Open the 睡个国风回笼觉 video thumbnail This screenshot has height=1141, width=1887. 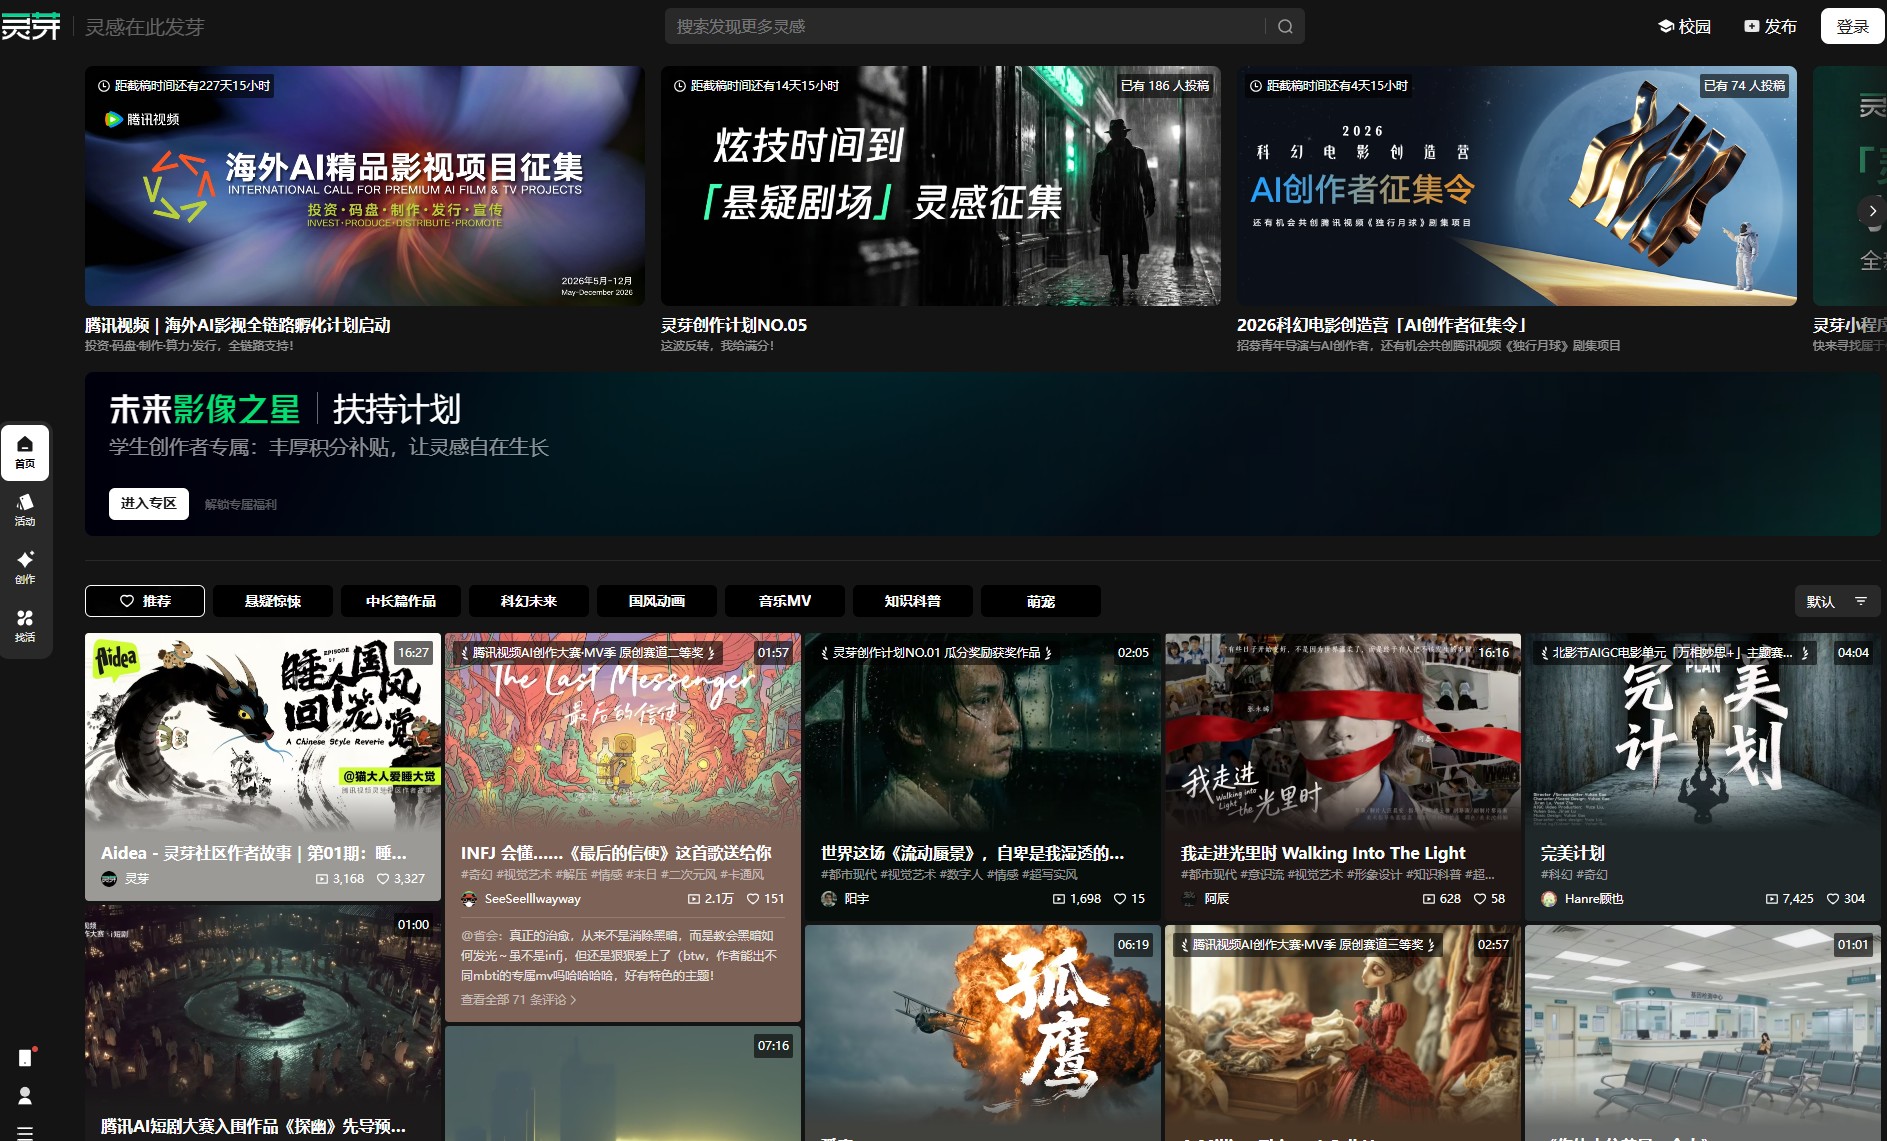click(263, 732)
